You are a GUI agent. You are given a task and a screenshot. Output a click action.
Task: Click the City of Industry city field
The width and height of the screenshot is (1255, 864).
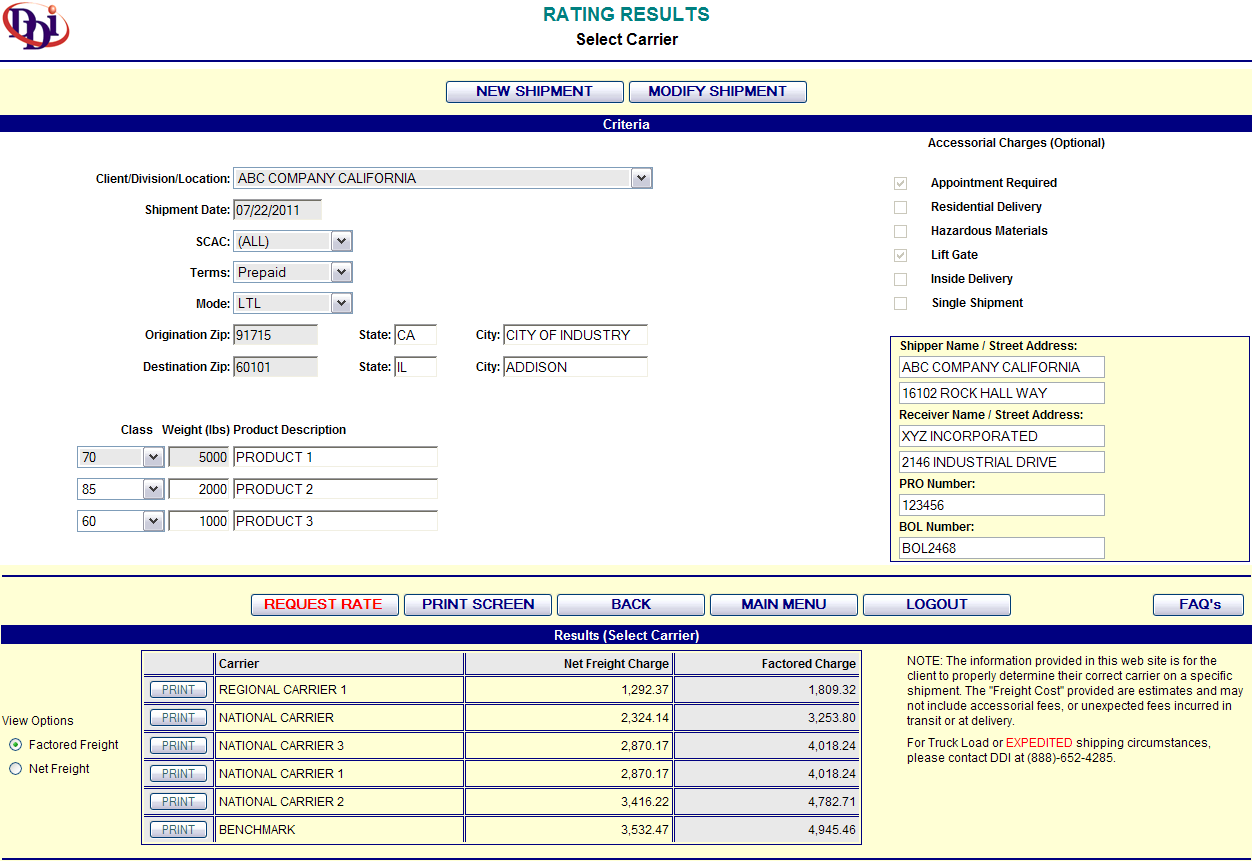point(575,335)
